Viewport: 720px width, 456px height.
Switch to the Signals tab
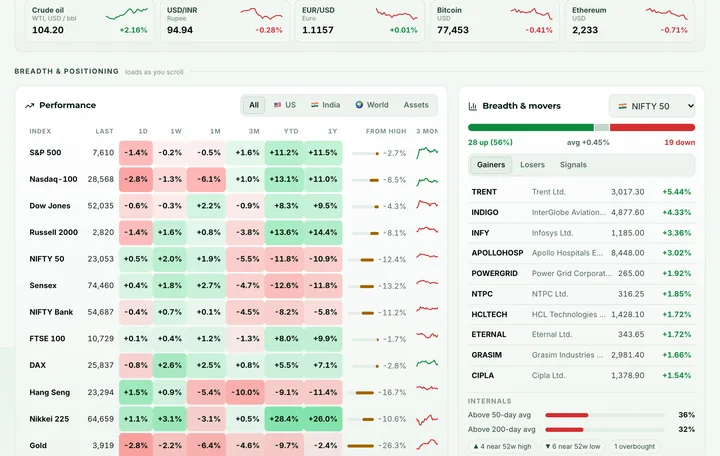click(x=573, y=165)
